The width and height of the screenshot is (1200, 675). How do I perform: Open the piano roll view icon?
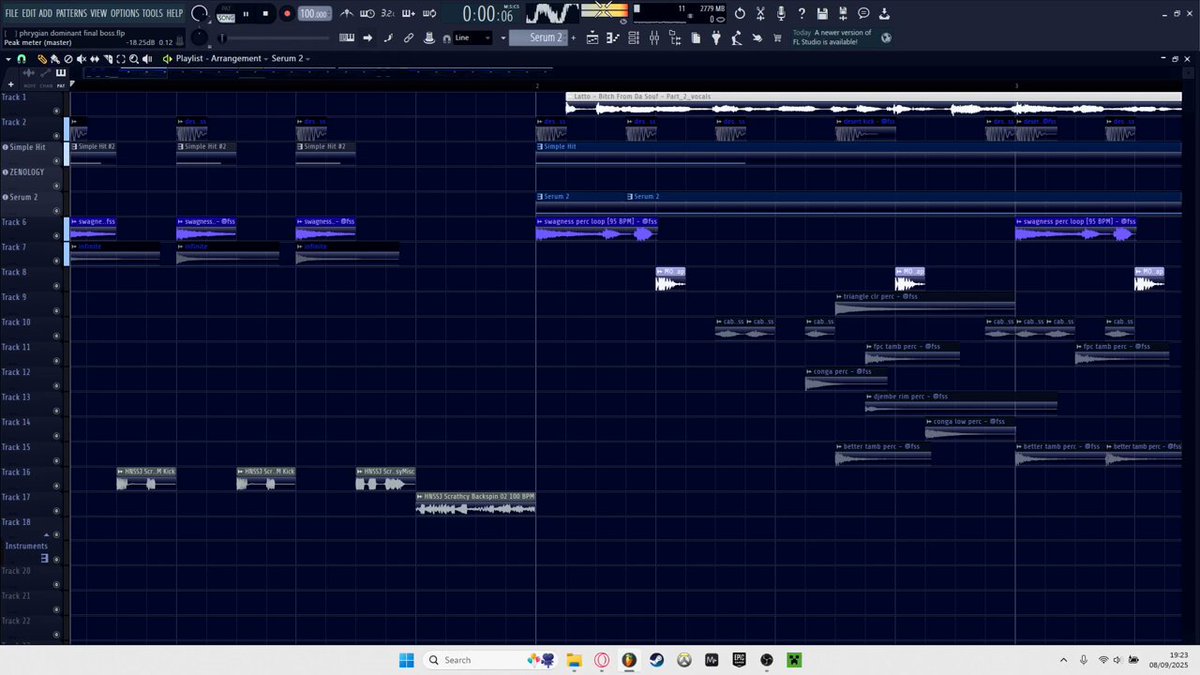(x=614, y=38)
